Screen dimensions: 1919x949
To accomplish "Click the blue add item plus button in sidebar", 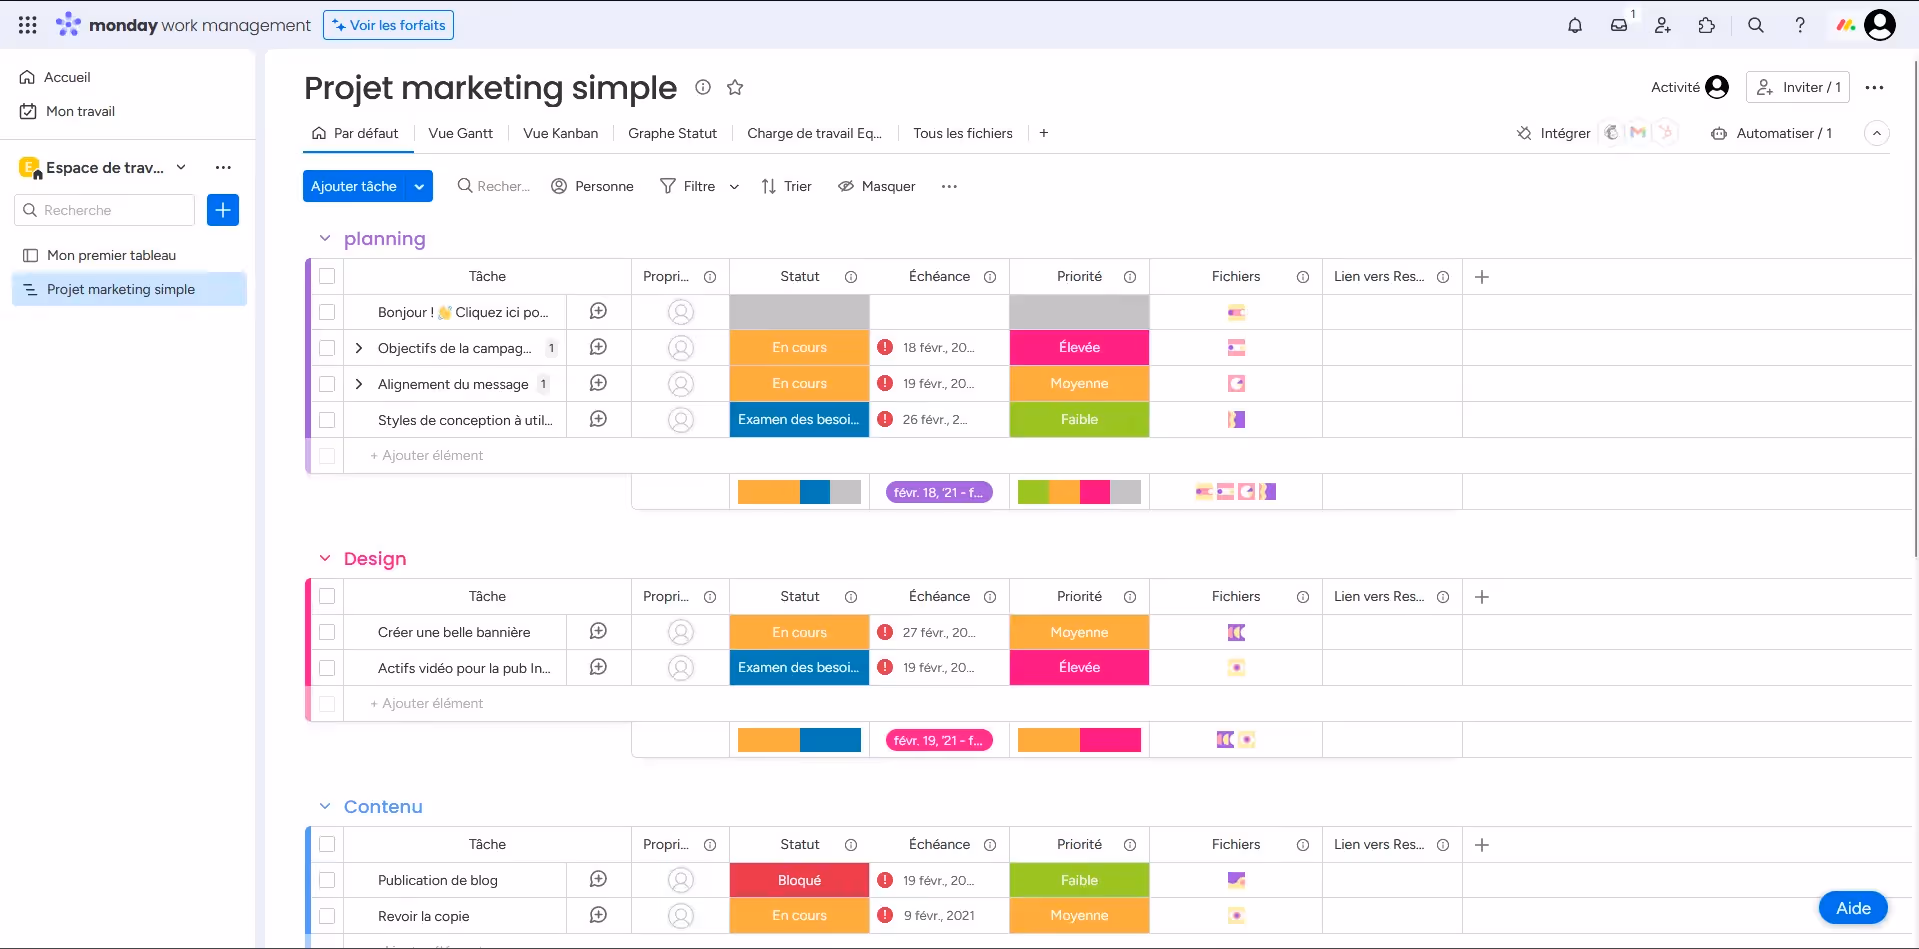I will [223, 210].
